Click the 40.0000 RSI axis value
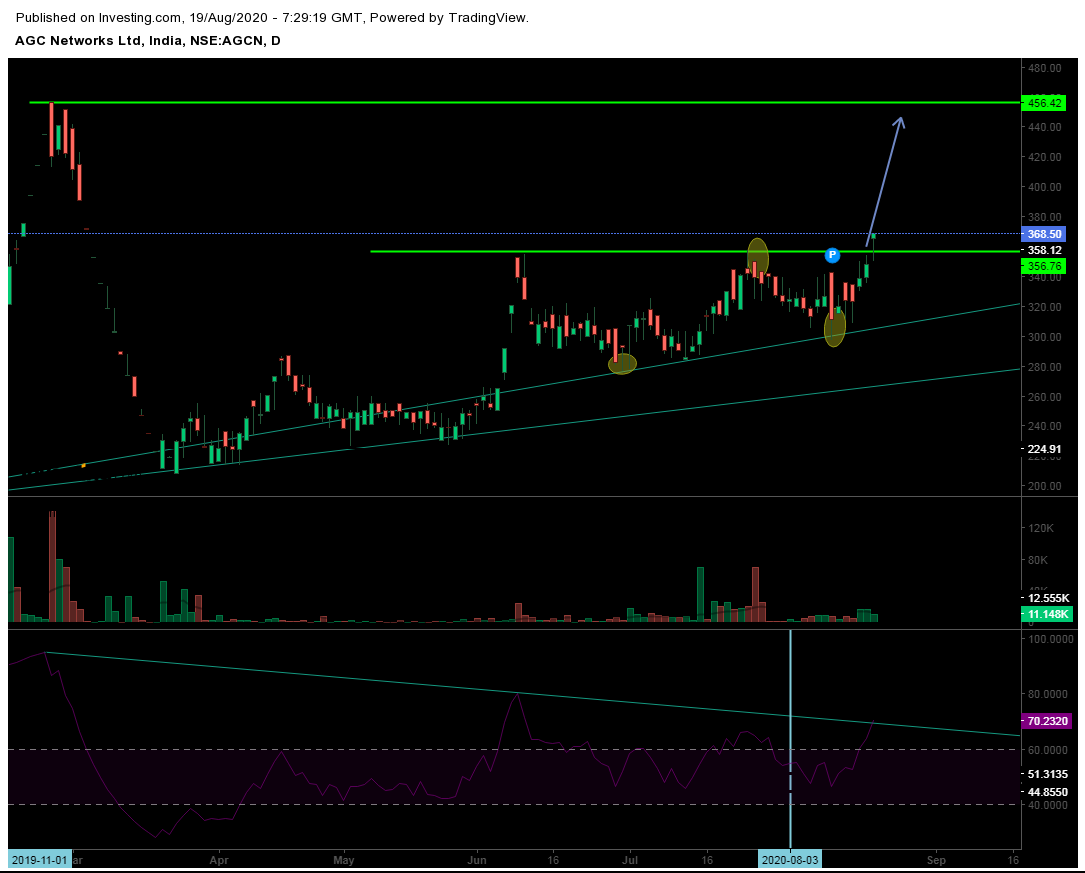Screen dimensions: 1085x873 (x=1048, y=805)
